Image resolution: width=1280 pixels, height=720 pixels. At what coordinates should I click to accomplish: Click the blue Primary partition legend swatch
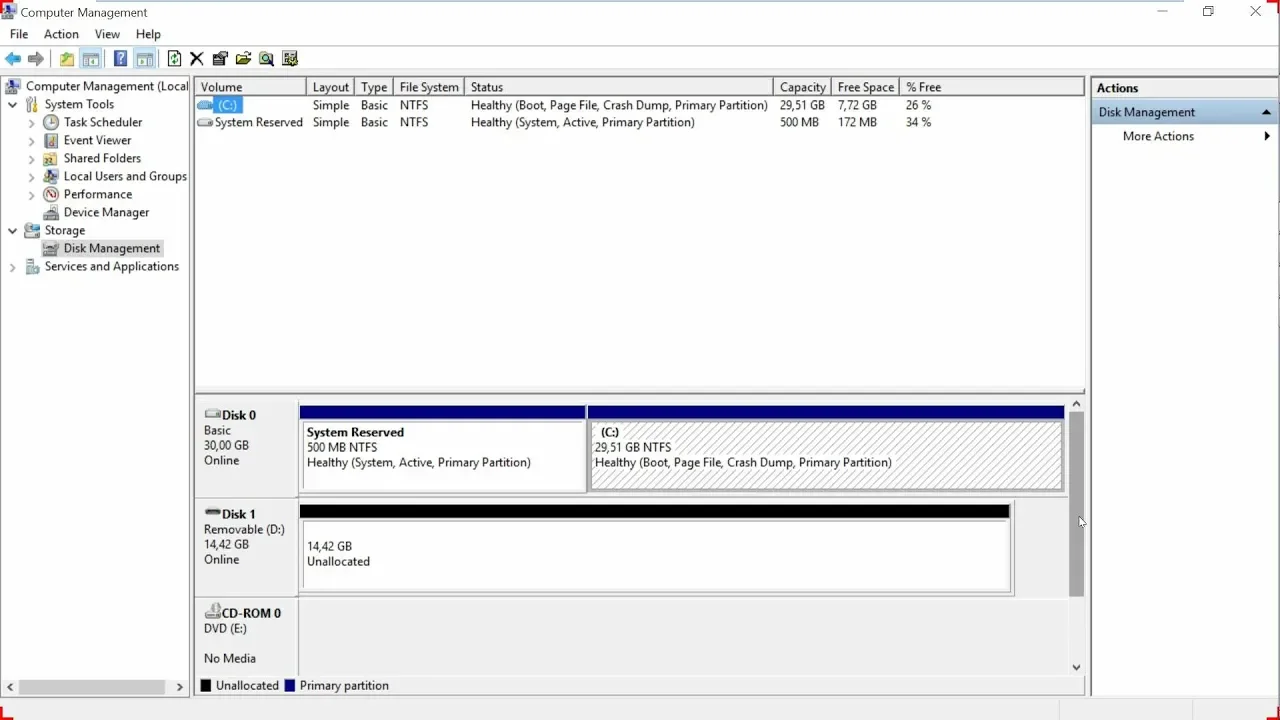coord(290,686)
